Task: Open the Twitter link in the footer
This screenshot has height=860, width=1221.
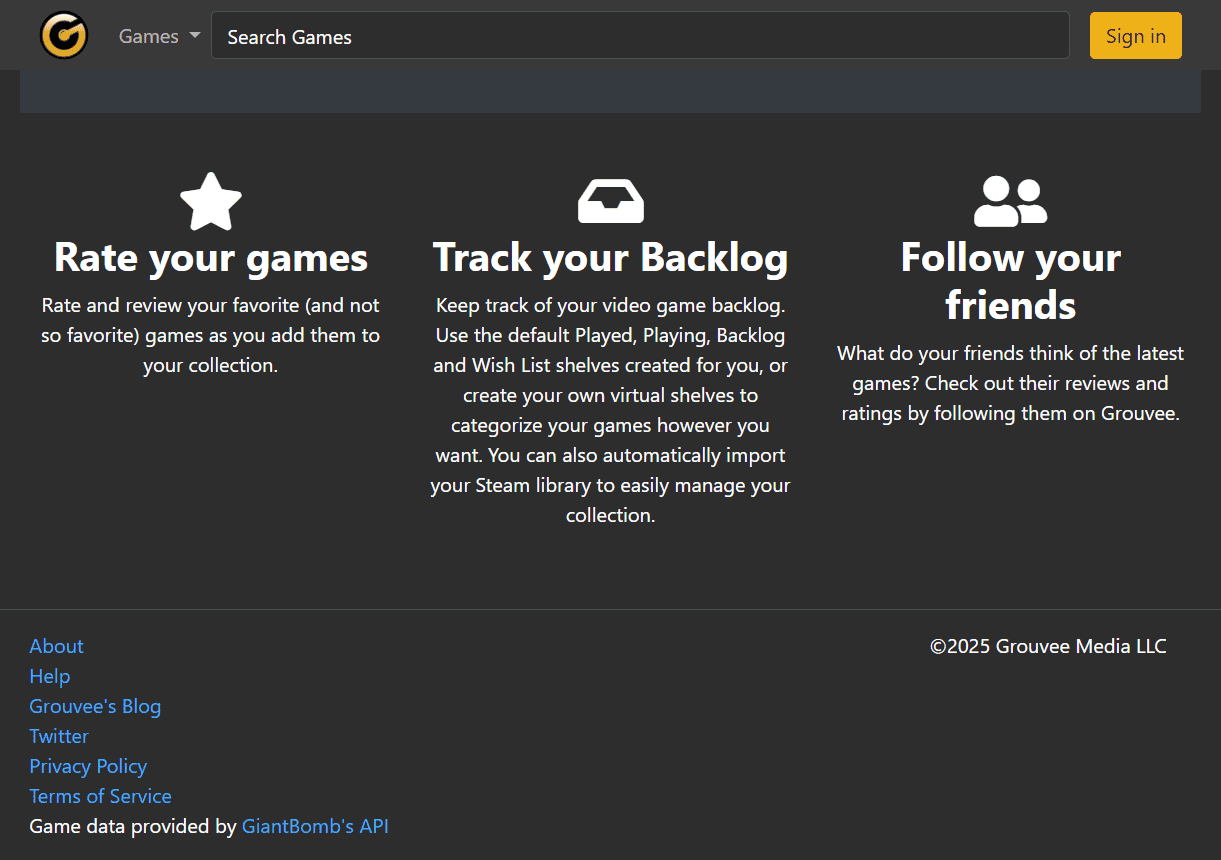Action: pyautogui.click(x=59, y=736)
